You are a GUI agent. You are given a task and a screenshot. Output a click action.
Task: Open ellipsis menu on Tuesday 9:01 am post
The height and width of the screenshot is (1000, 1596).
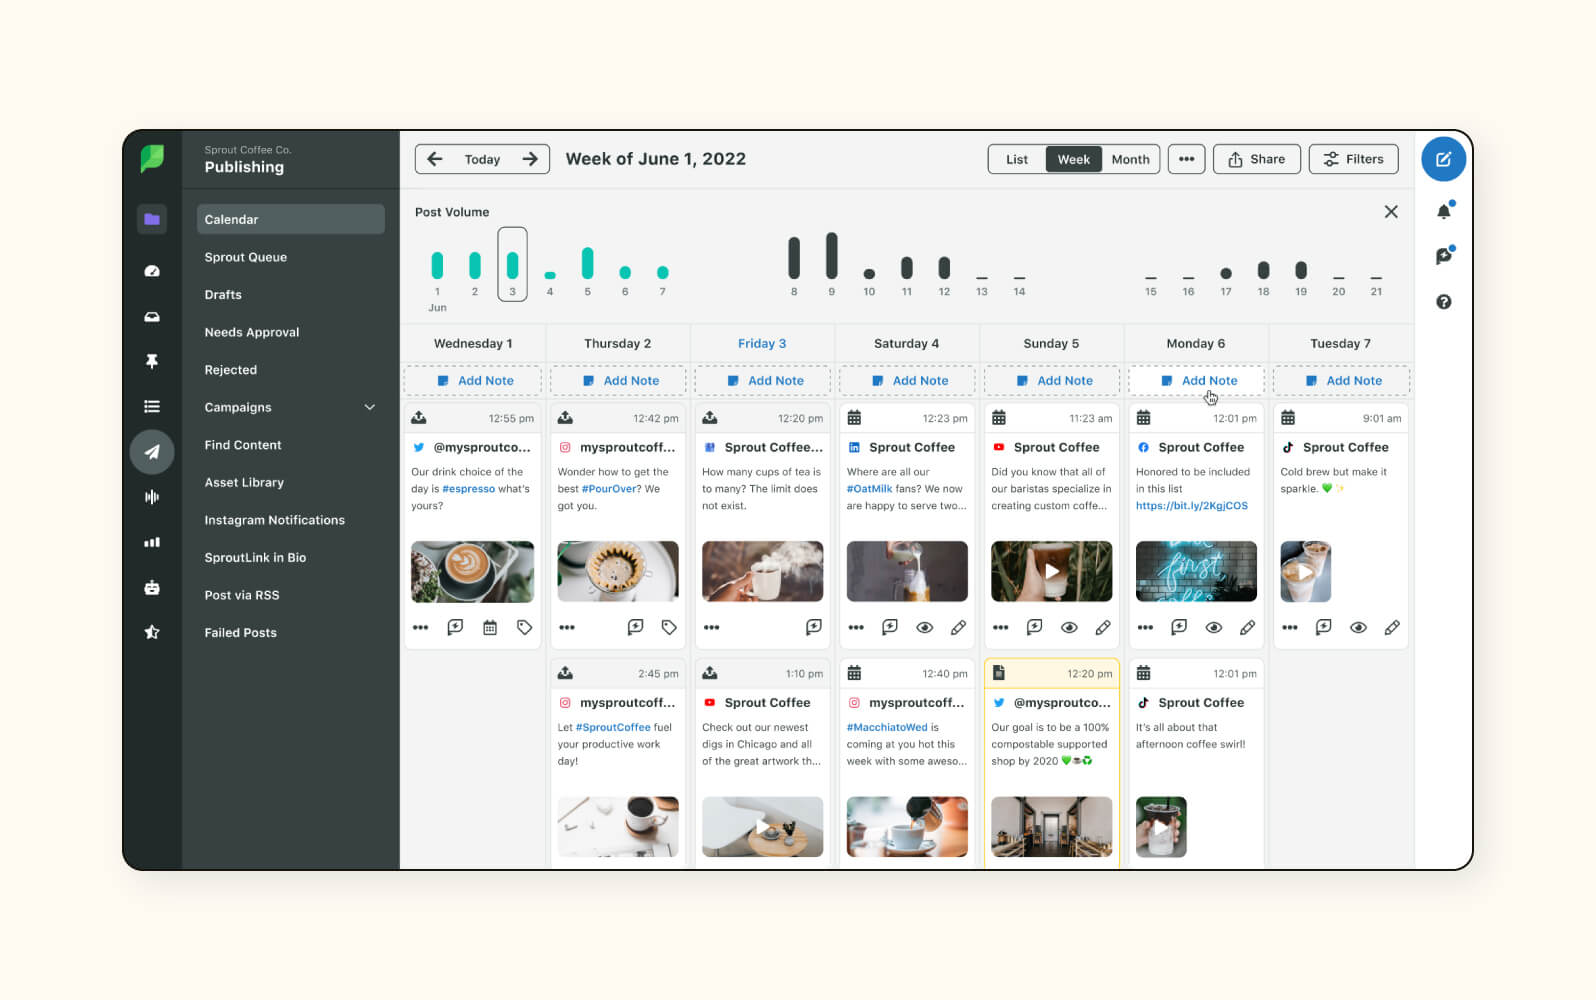(1290, 627)
